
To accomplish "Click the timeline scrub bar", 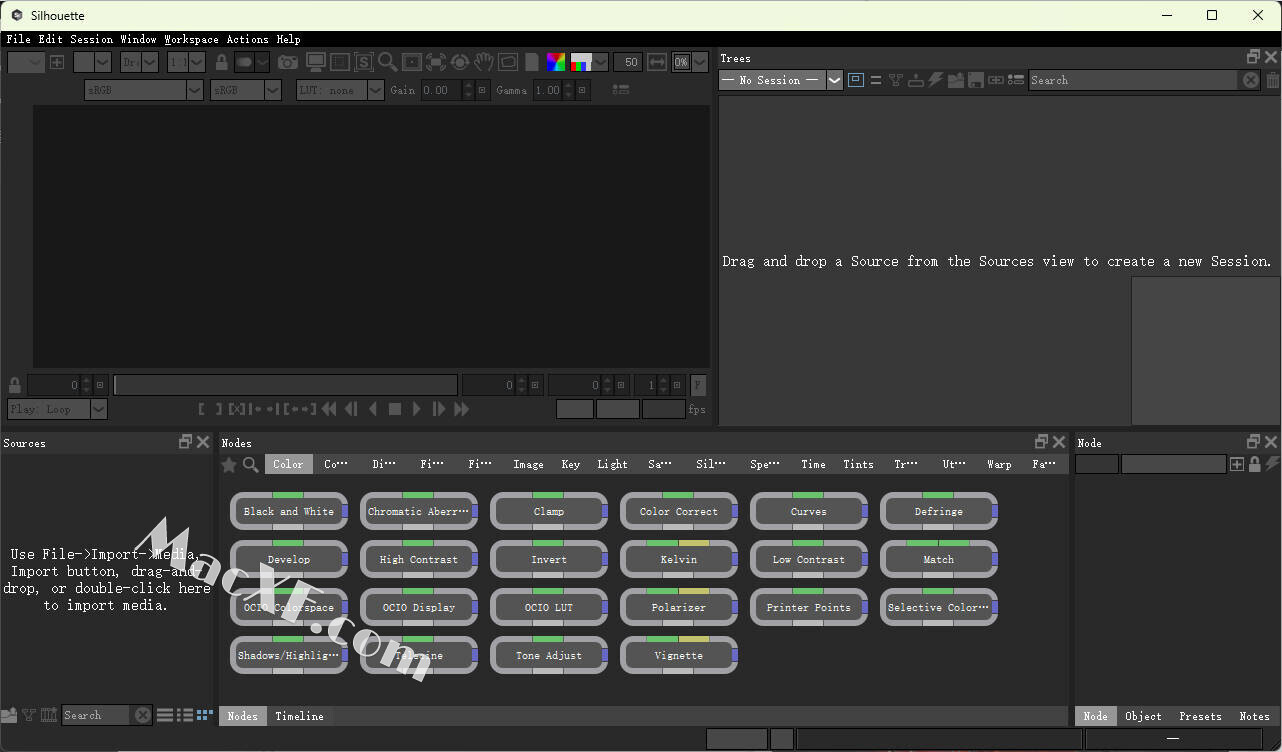I will (285, 385).
